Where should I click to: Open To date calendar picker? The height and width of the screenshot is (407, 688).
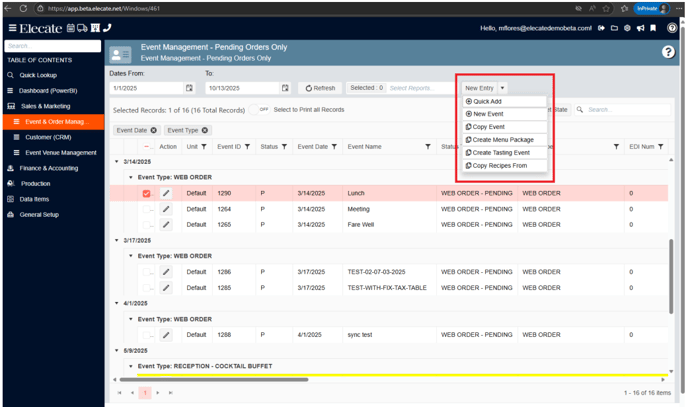click(x=285, y=88)
